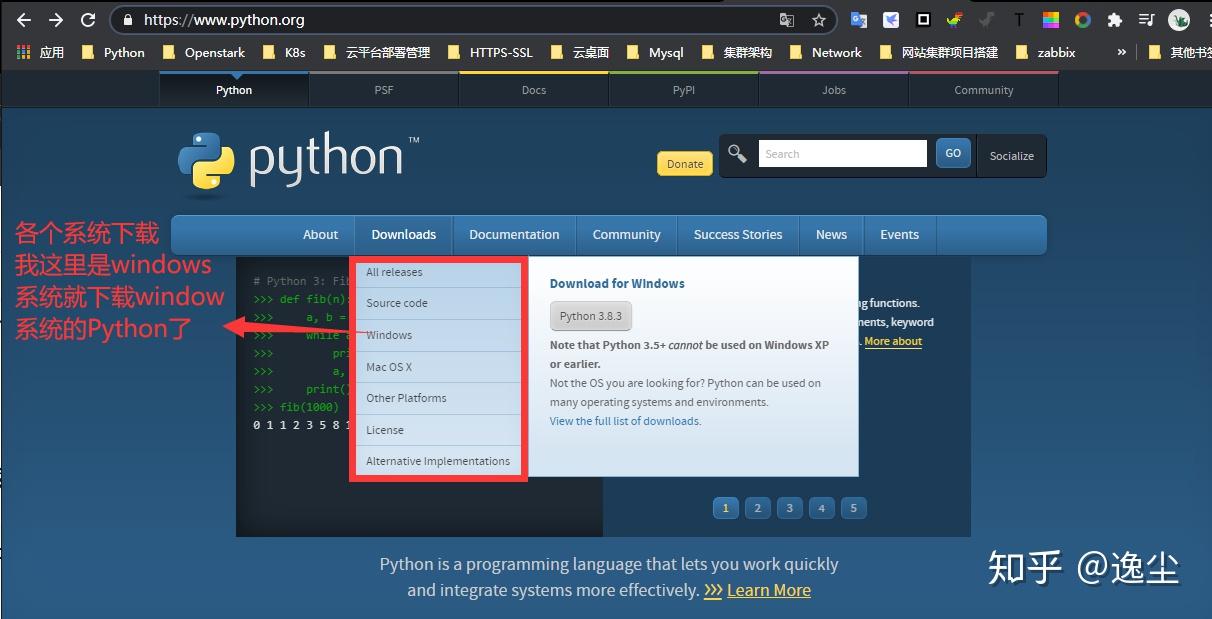Image resolution: width=1212 pixels, height=619 pixels.
Task: Open View the full list of downloads link
Action: pyautogui.click(x=625, y=421)
